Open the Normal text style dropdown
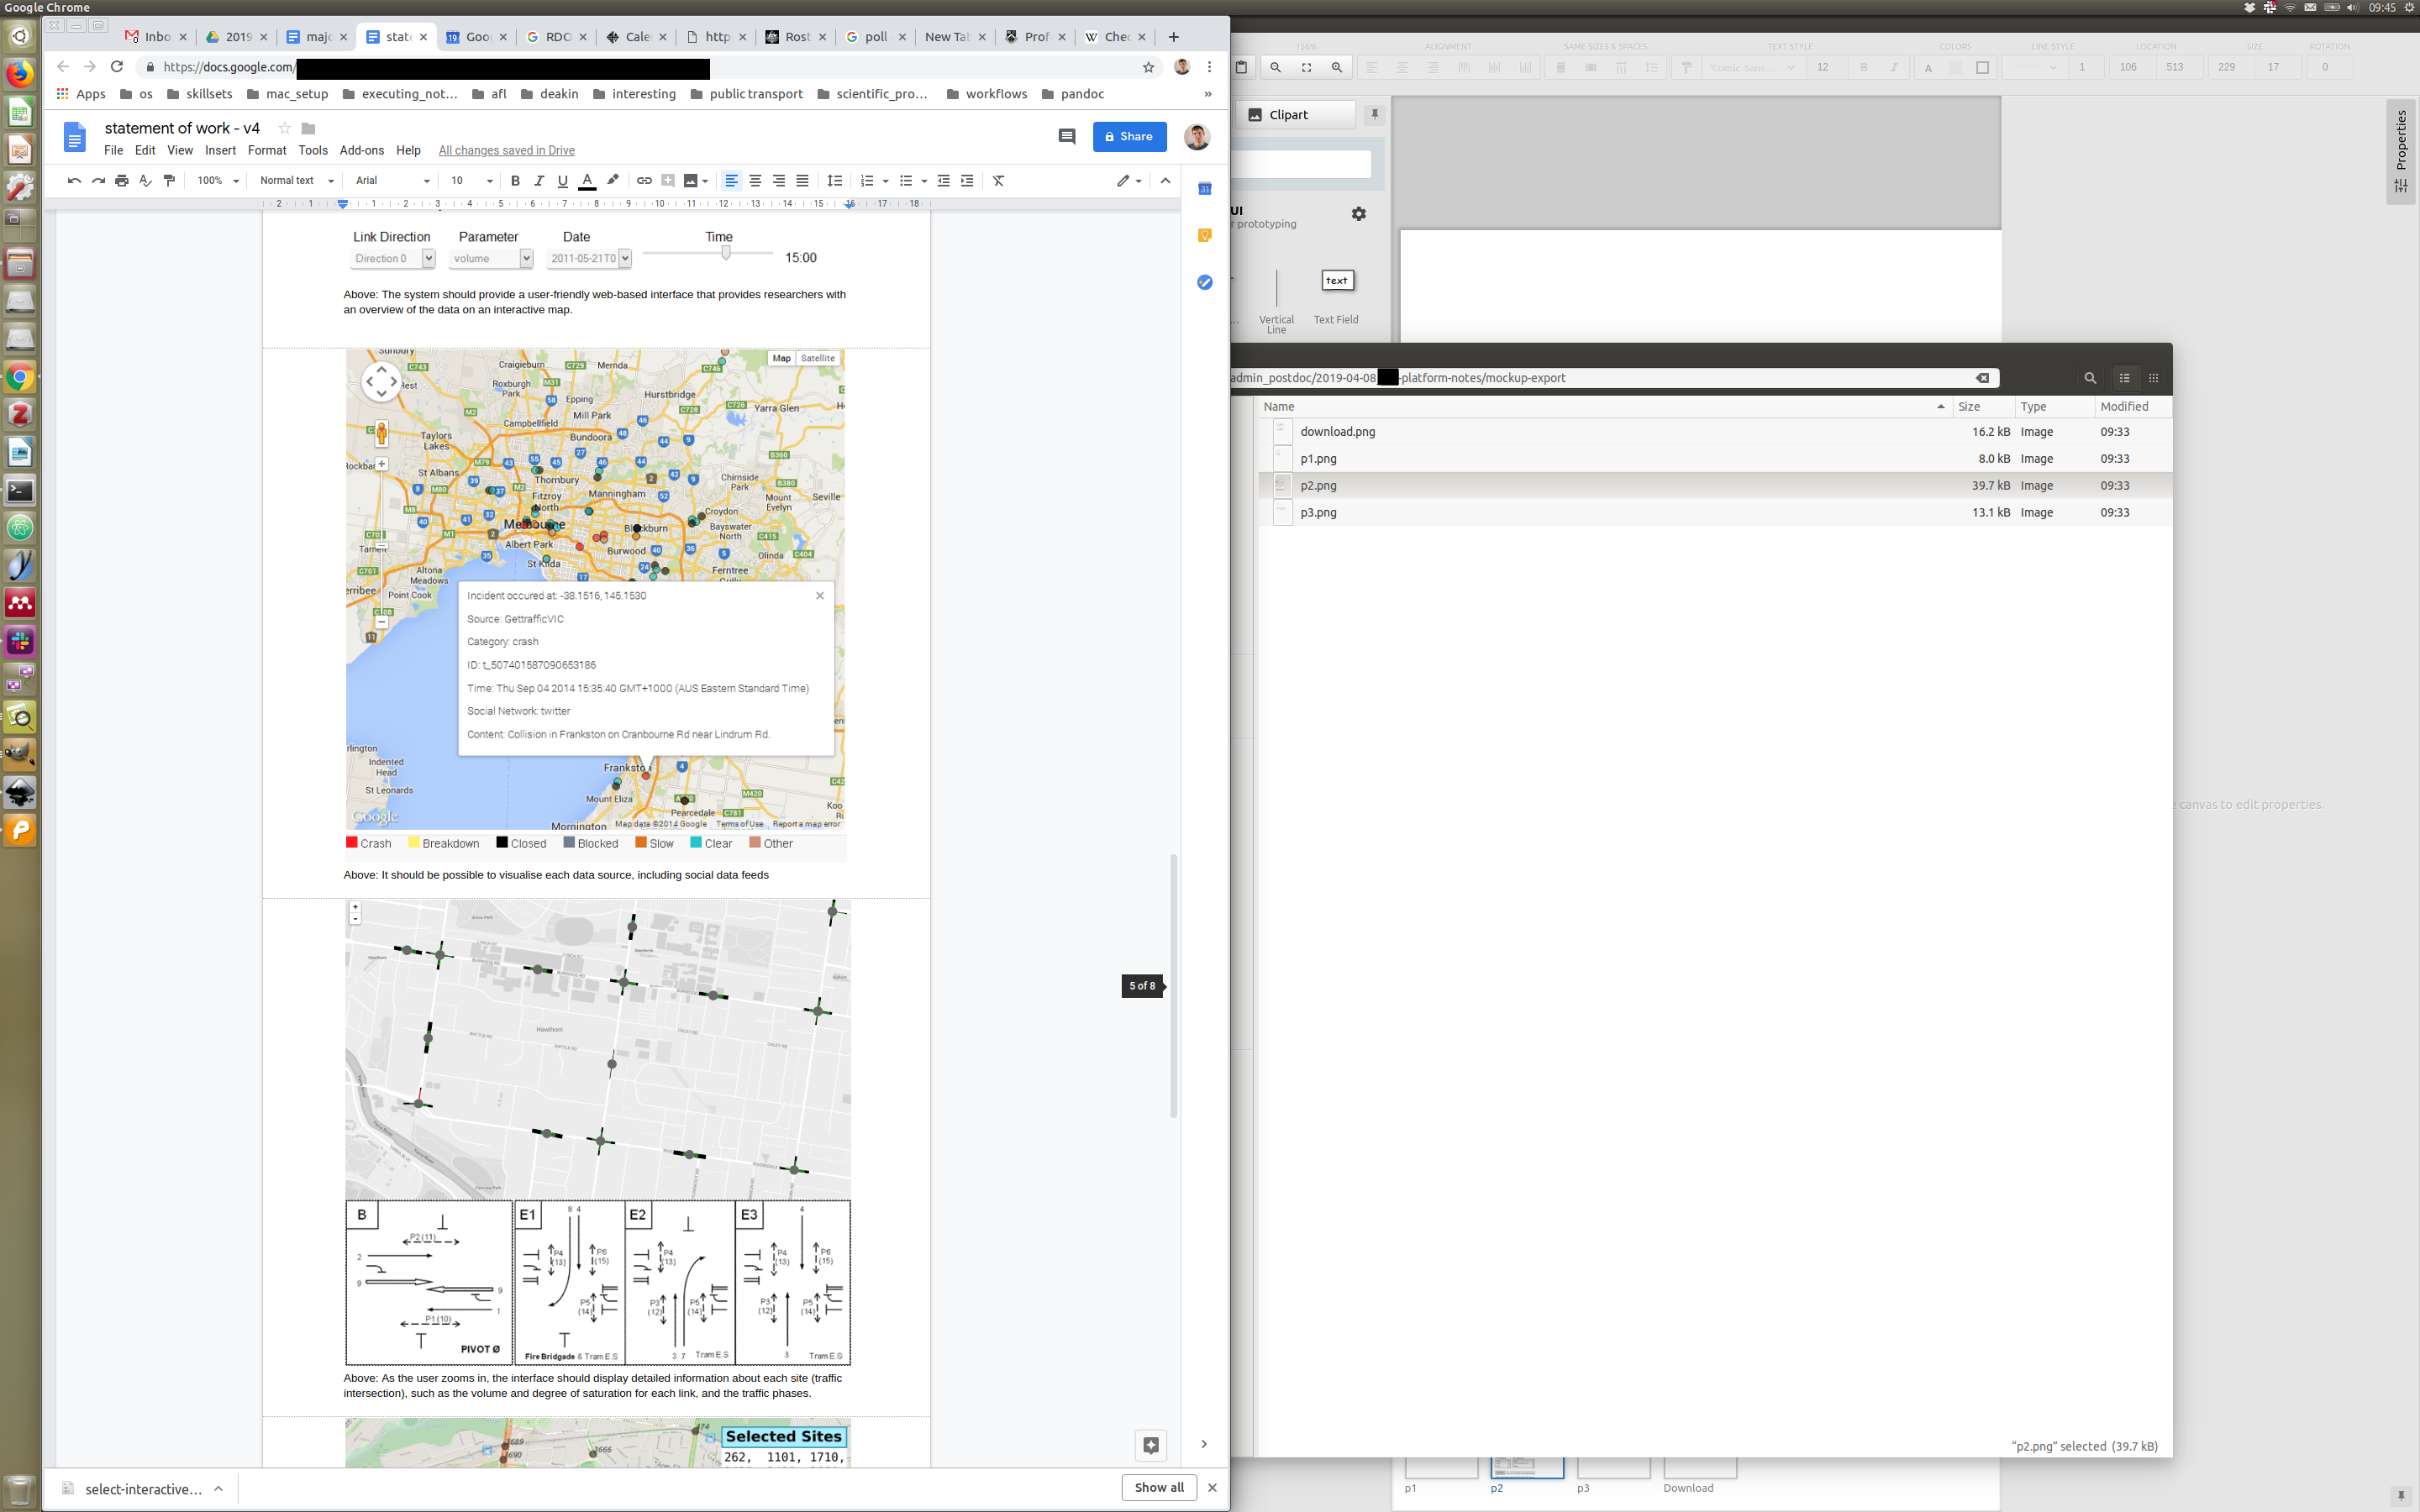Image resolution: width=2420 pixels, height=1512 pixels. pyautogui.click(x=296, y=181)
